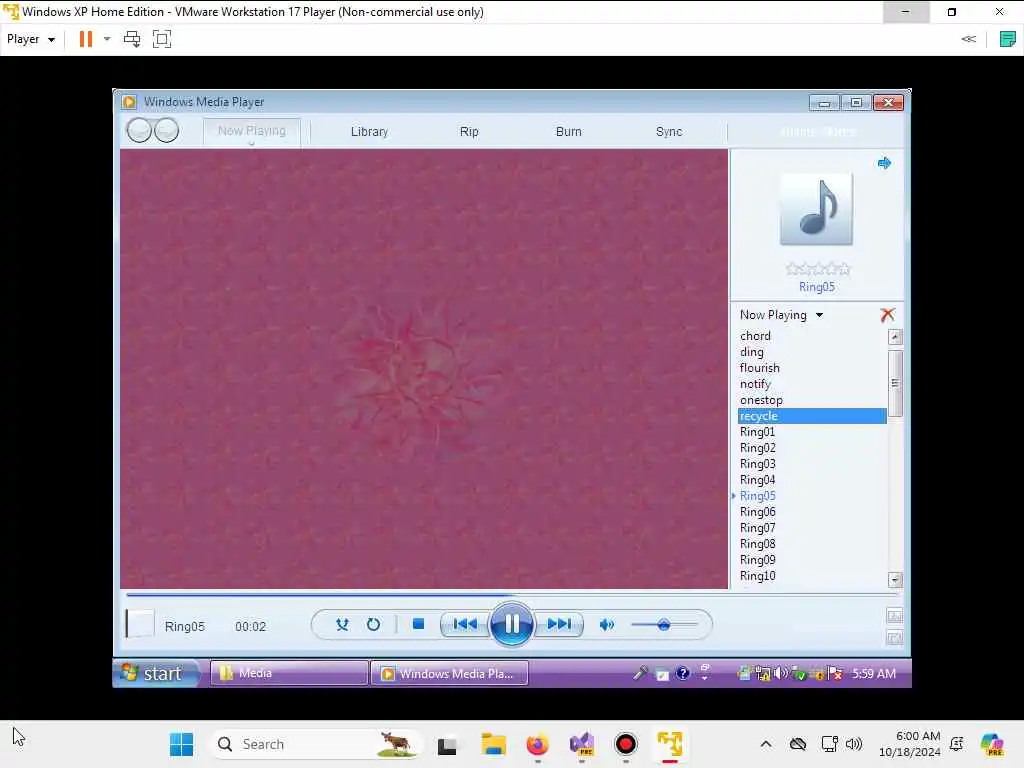Select 'Ring09' in the playlist
The width and height of the screenshot is (1024, 768).
[x=758, y=560]
